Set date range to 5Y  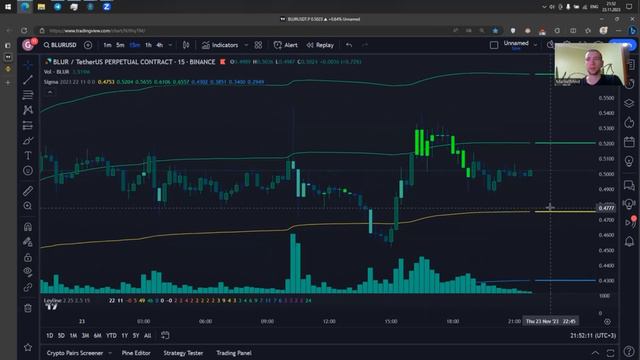[136, 336]
